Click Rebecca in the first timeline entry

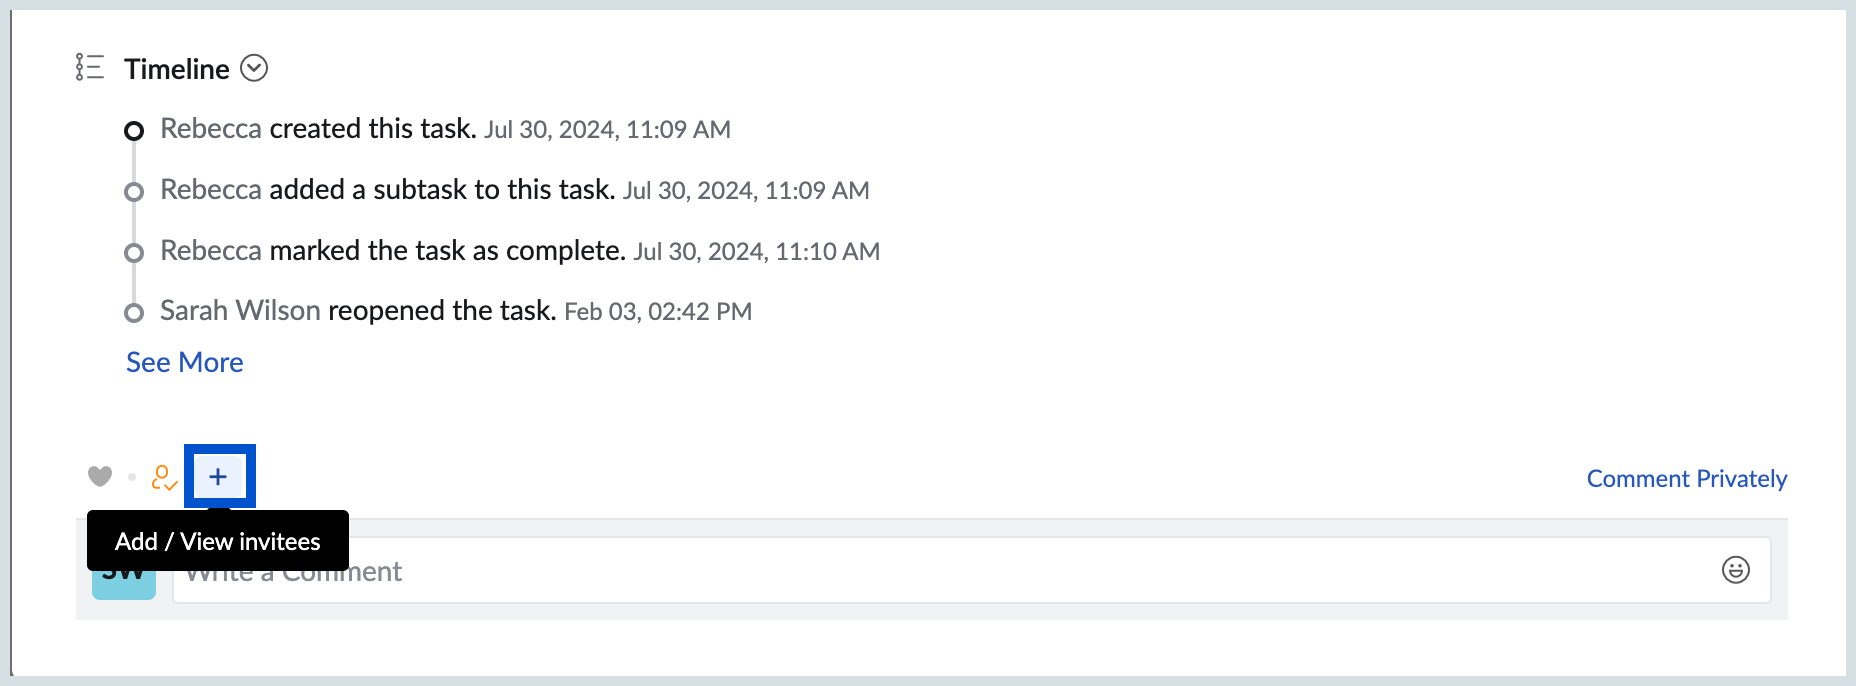coord(210,128)
